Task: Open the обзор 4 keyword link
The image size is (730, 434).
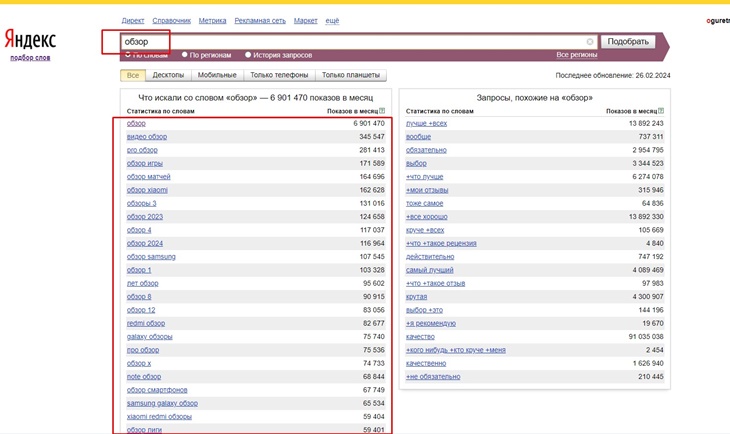Action: [x=139, y=230]
